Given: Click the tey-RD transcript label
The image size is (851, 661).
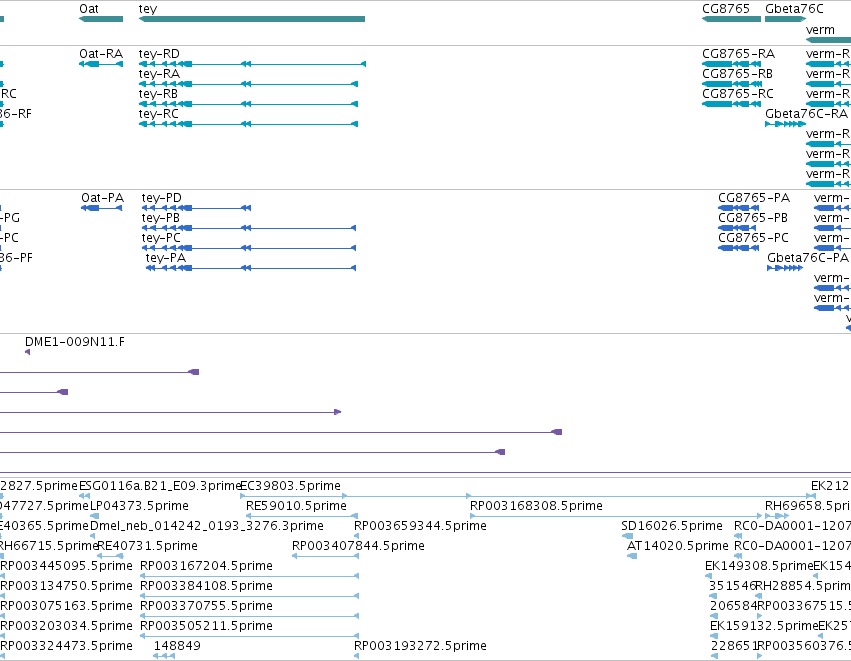Looking at the screenshot, I should pyautogui.click(x=159, y=54).
